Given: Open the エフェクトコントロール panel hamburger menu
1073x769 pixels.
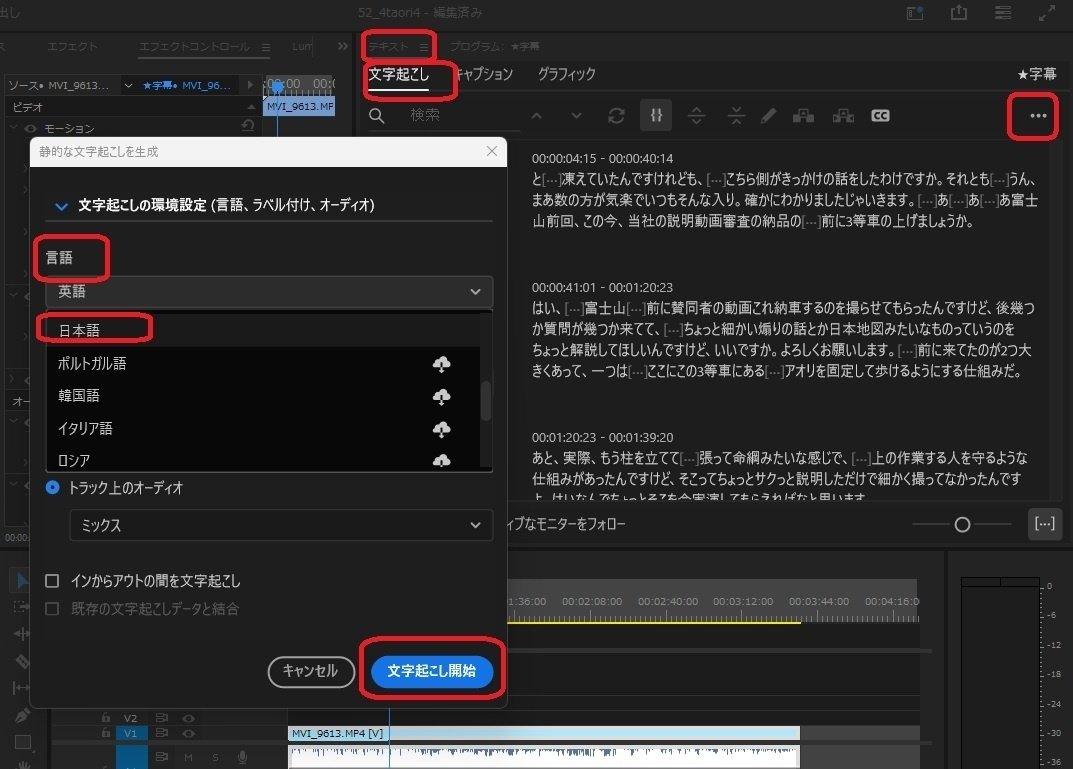Looking at the screenshot, I should pos(266,47).
